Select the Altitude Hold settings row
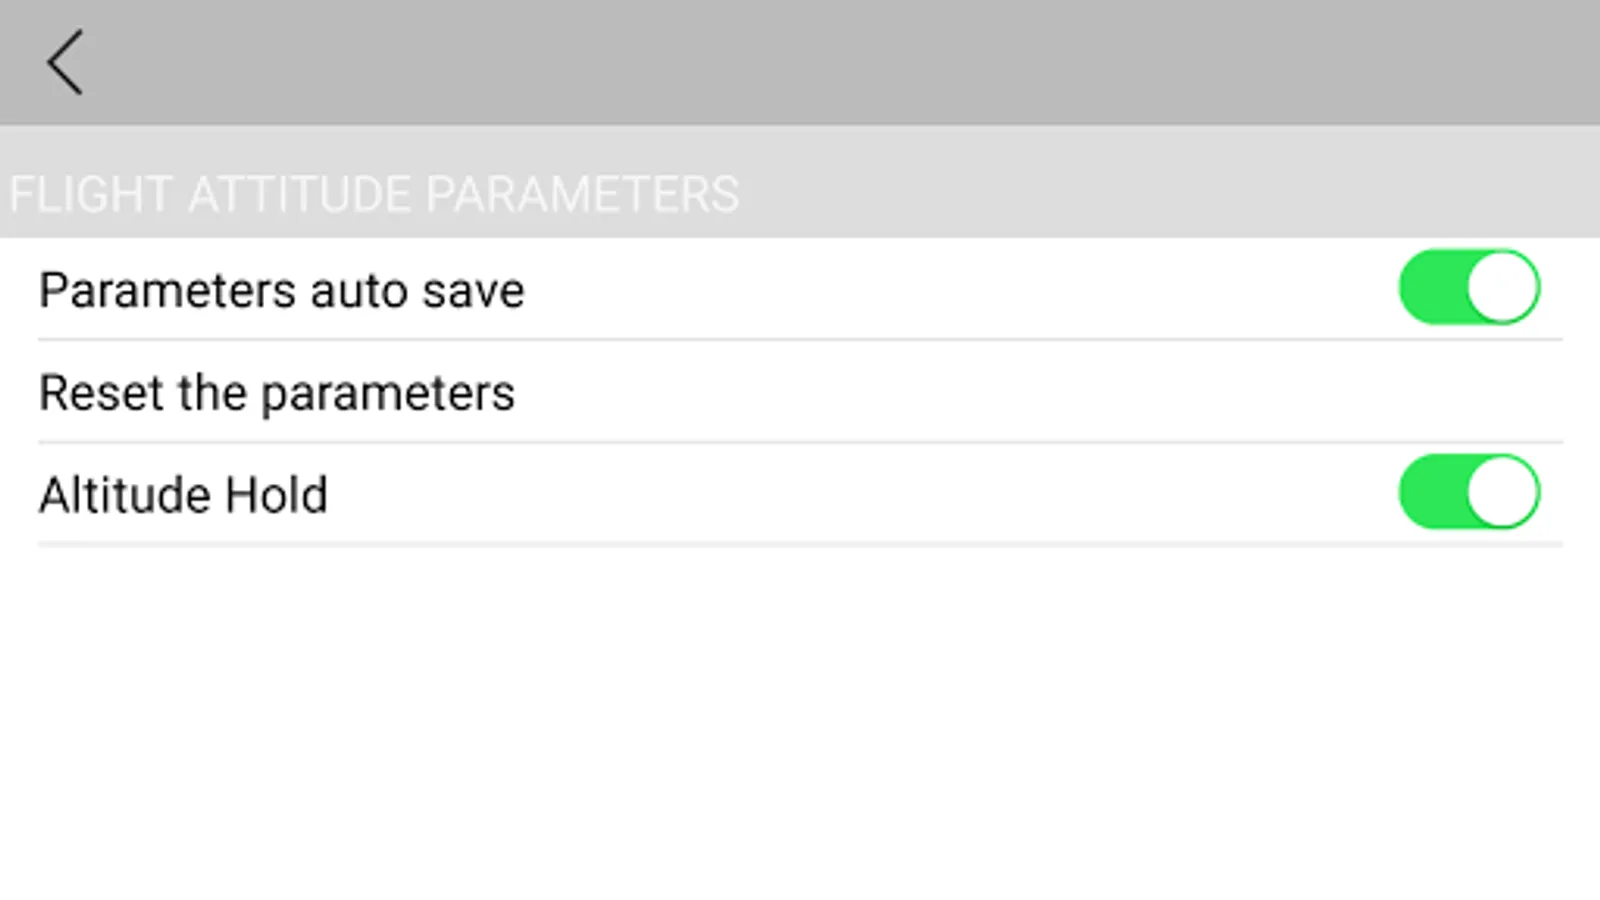The height and width of the screenshot is (900, 1600). click(800, 495)
